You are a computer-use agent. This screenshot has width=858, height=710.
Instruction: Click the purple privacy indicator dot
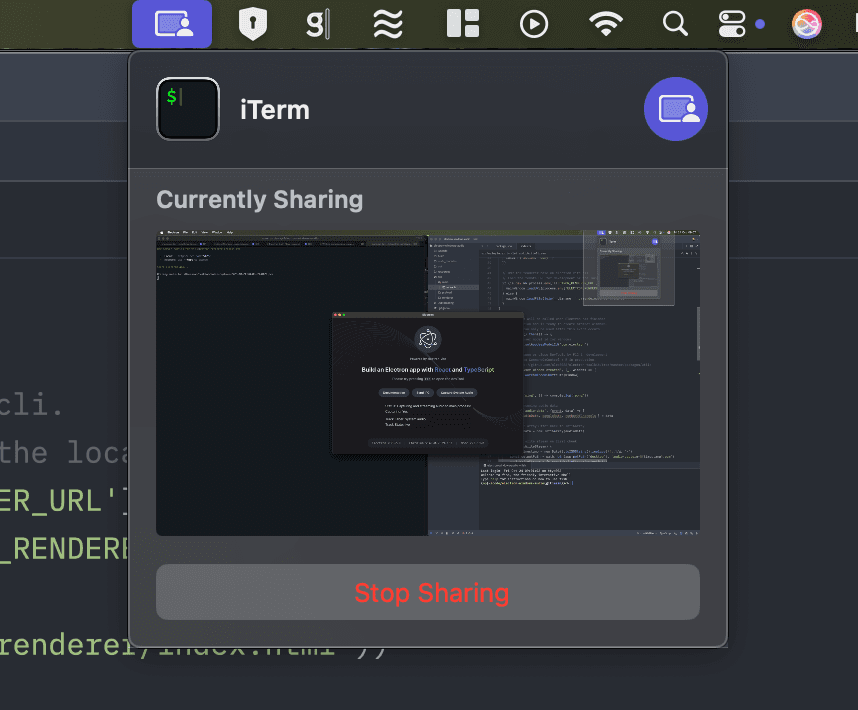tap(761, 24)
